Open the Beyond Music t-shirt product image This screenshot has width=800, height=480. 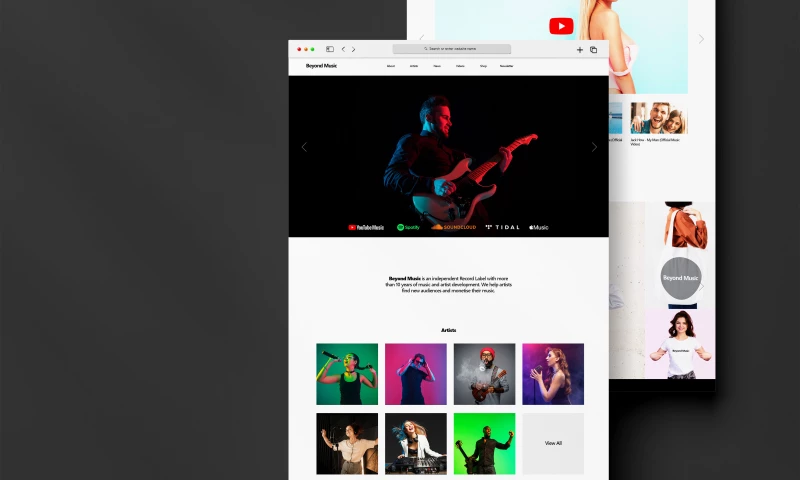680,344
